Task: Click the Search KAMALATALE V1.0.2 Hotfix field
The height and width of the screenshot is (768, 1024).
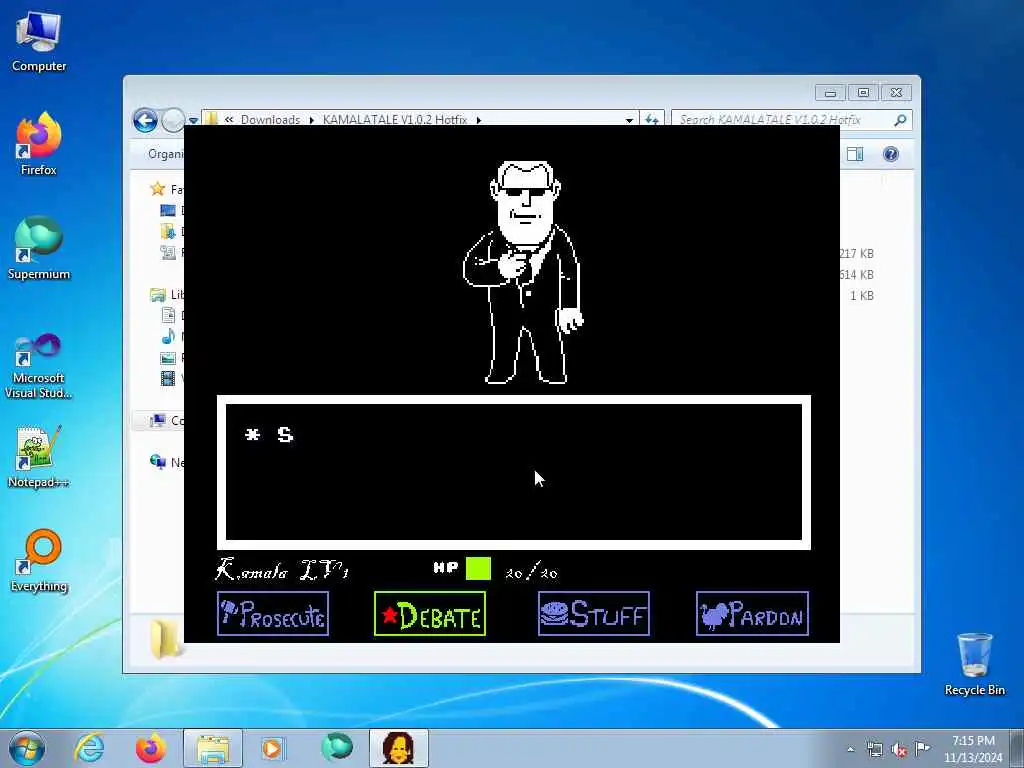Action: (792, 120)
